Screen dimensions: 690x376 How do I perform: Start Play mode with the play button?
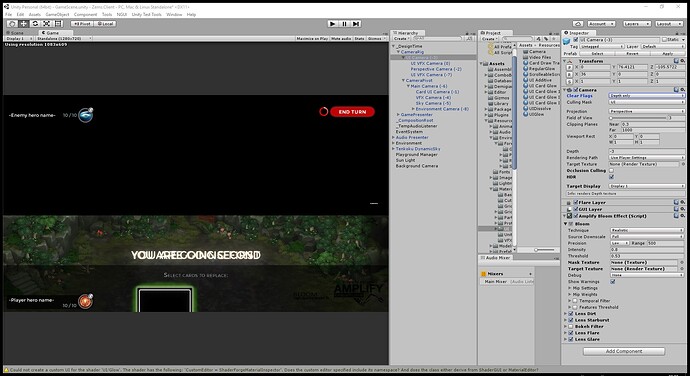[x=333, y=24]
